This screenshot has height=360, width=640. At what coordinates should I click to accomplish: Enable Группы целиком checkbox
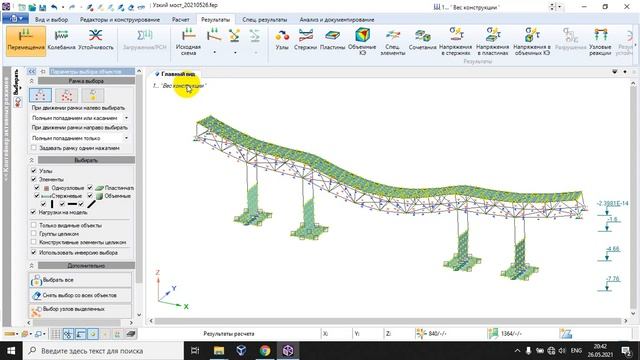coord(34,233)
